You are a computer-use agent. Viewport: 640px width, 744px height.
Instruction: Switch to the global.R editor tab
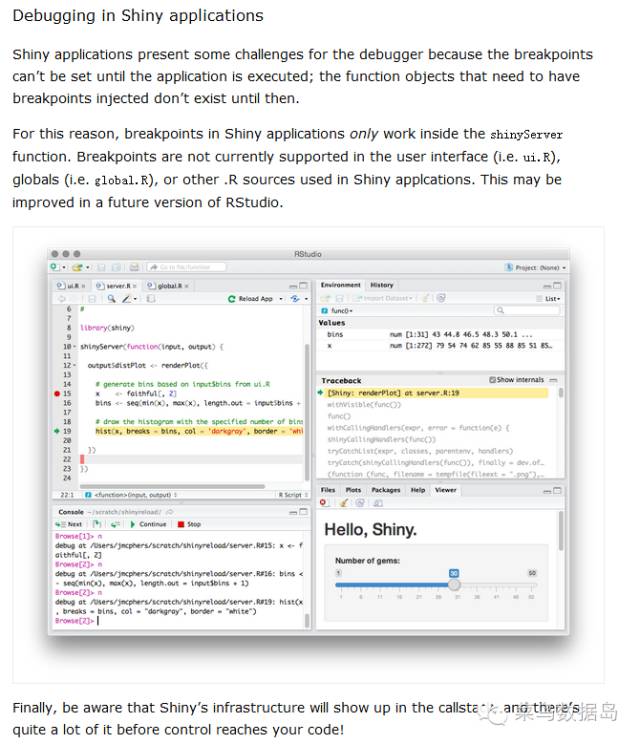(x=166, y=286)
